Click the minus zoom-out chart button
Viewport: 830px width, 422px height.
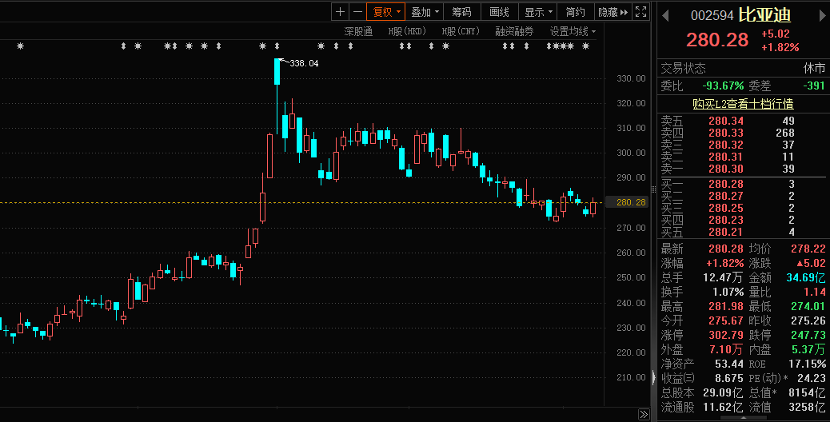coord(356,12)
